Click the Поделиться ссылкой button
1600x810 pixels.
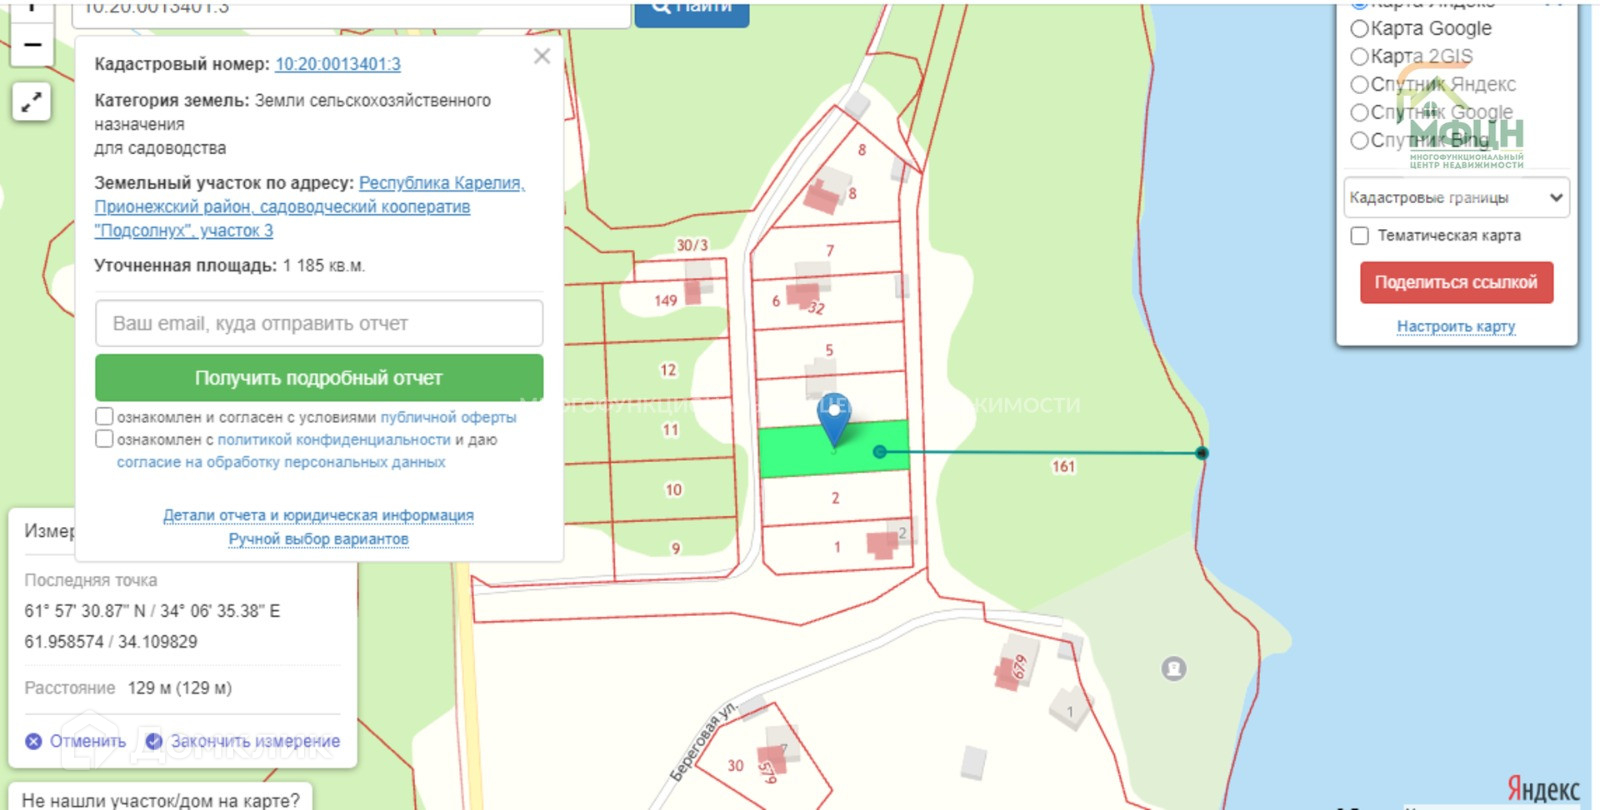point(1456,283)
